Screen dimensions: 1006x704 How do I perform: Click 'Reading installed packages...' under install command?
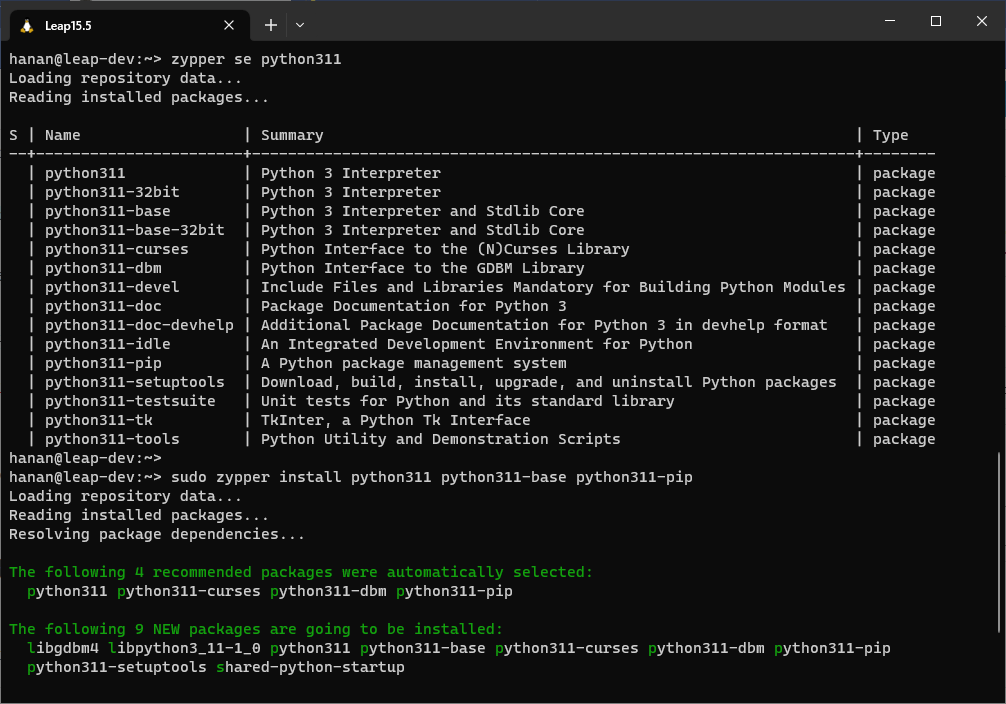[x=139, y=515]
